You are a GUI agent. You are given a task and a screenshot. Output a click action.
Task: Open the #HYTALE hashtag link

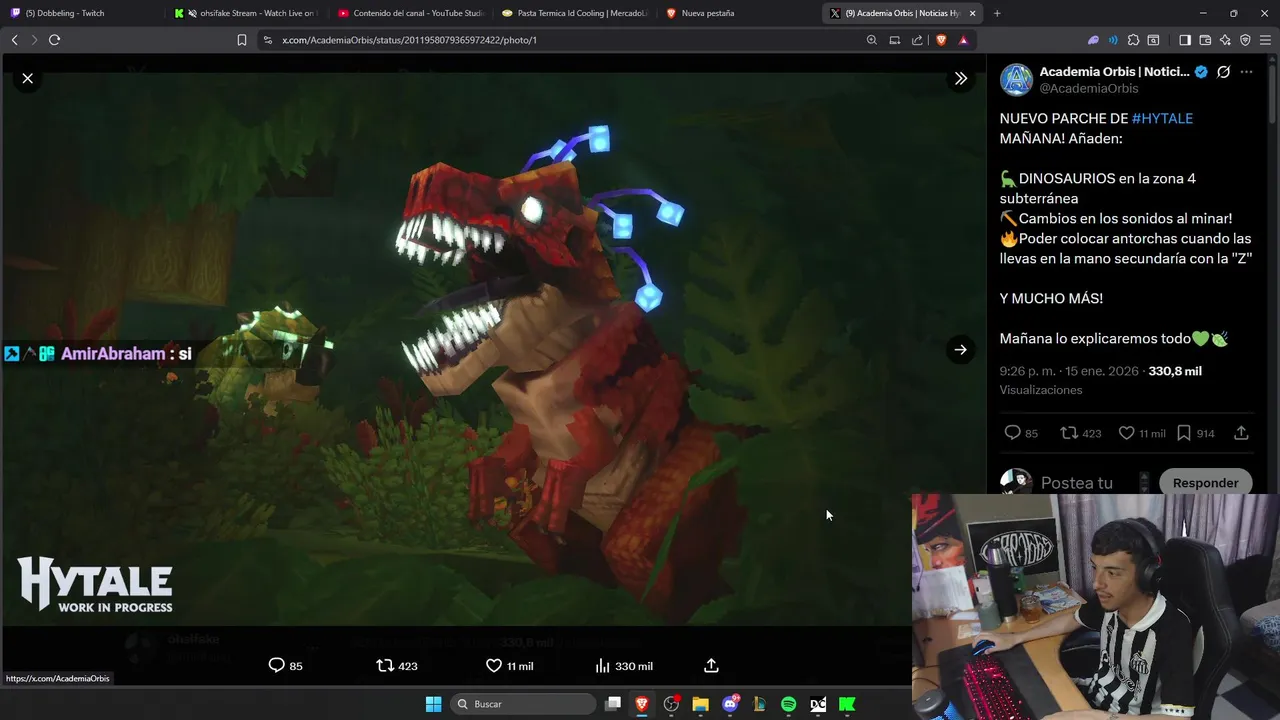click(x=1162, y=118)
